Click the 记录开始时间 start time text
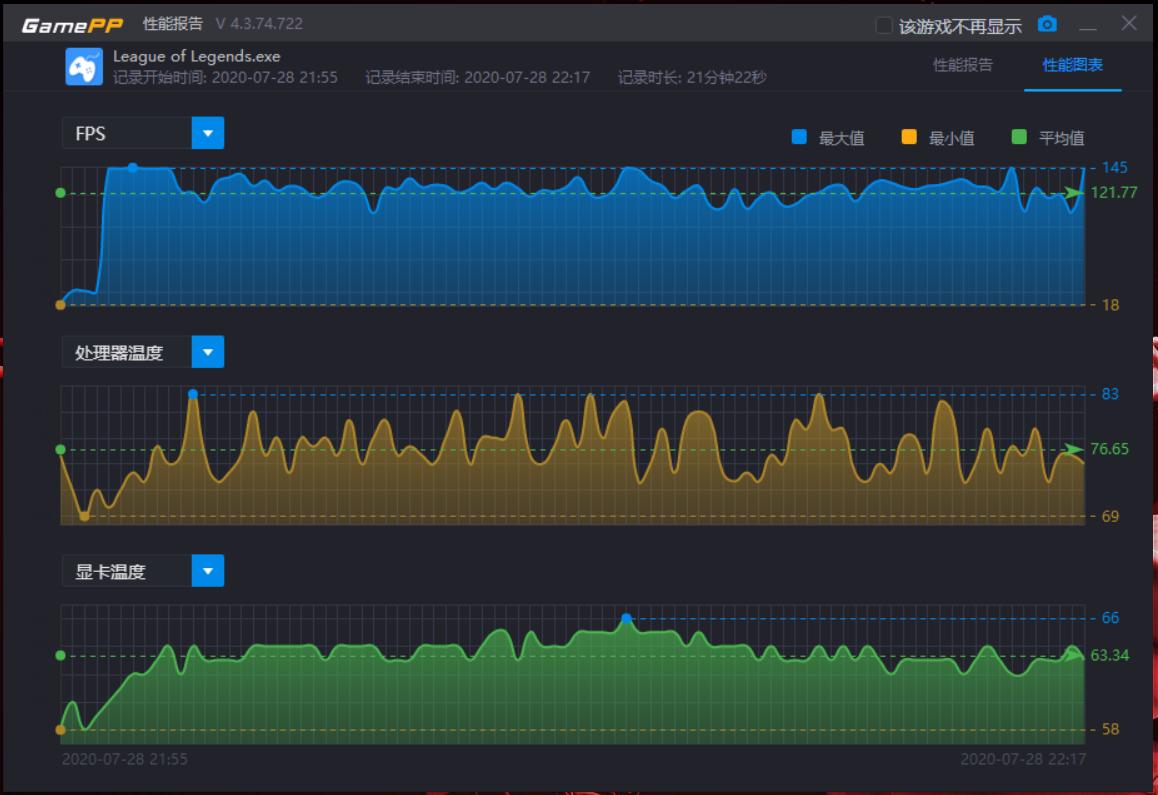 (225, 78)
